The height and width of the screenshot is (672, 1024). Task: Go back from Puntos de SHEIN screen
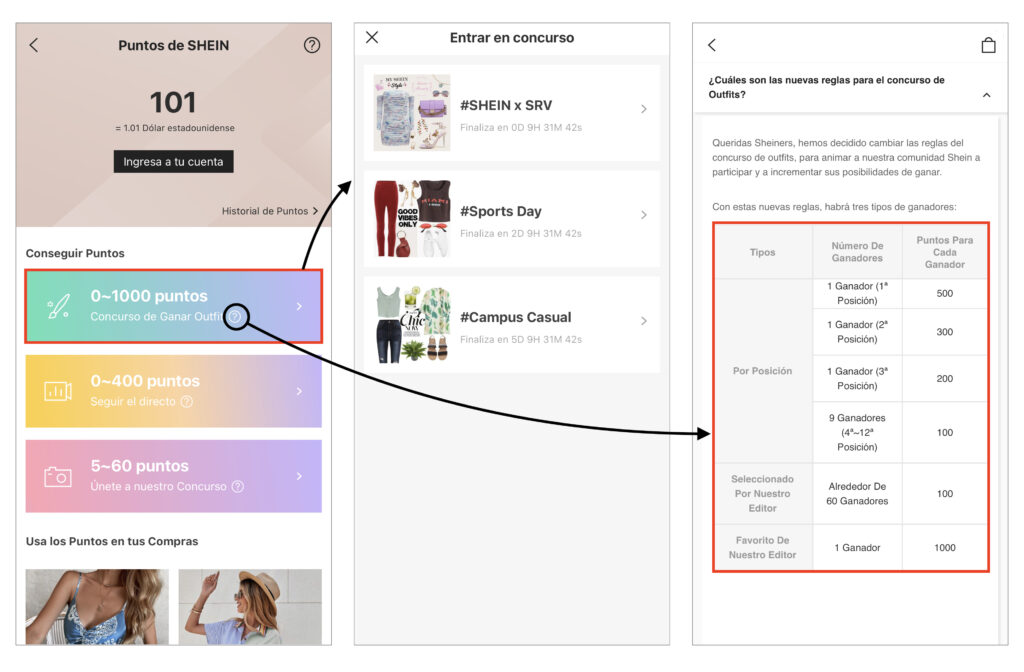[x=34, y=45]
